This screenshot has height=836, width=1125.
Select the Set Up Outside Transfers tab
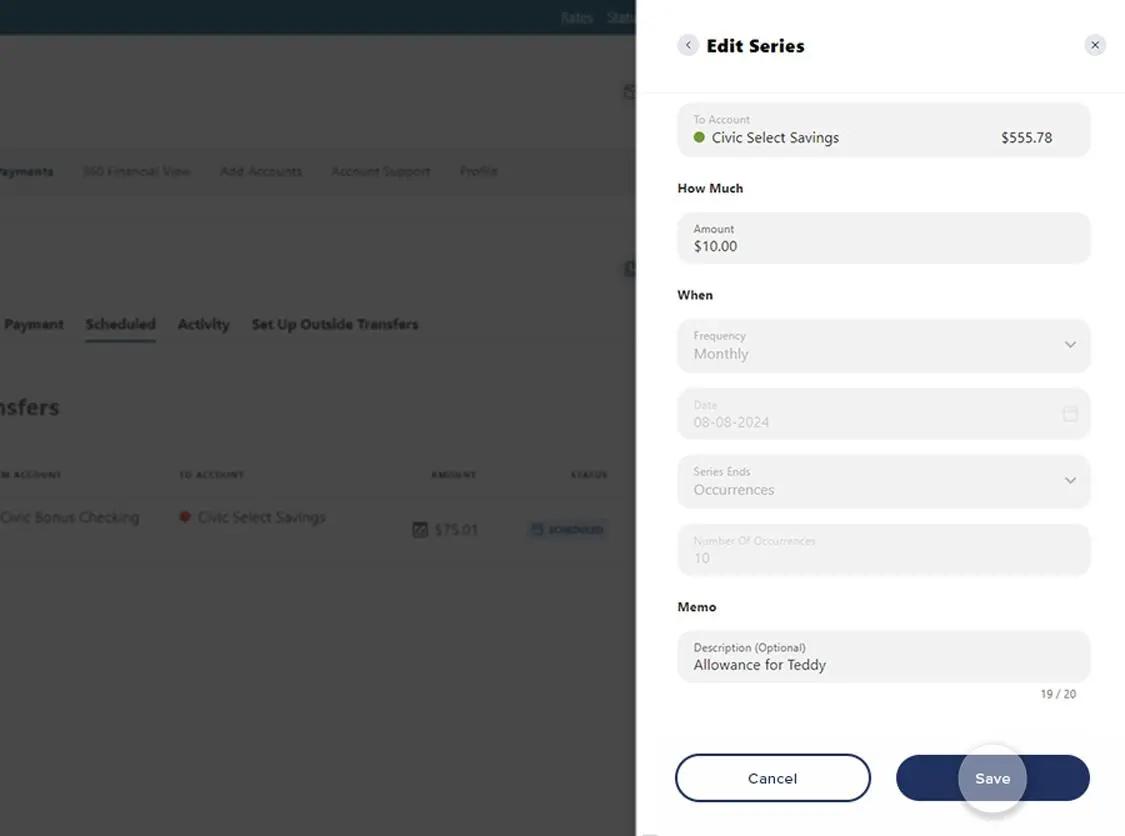click(x=334, y=323)
